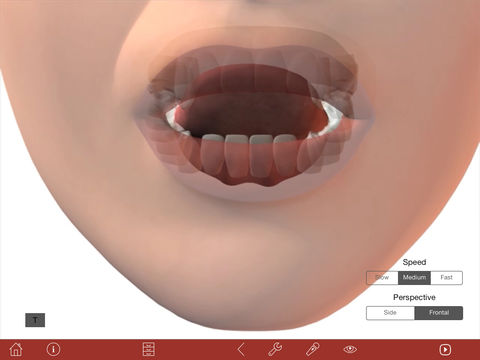This screenshot has width=480, height=360.
Task: Click the Perspective label
Action: pos(414,297)
